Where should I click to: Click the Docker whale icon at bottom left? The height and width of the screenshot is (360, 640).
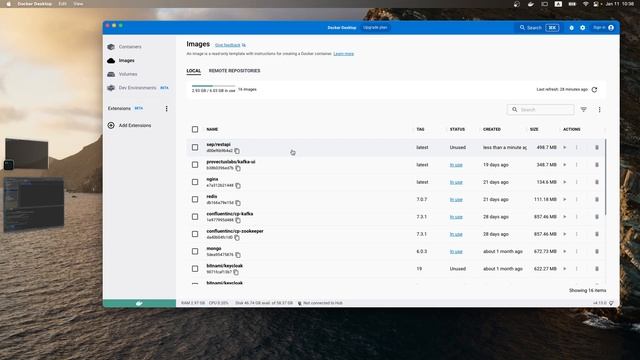pos(139,303)
